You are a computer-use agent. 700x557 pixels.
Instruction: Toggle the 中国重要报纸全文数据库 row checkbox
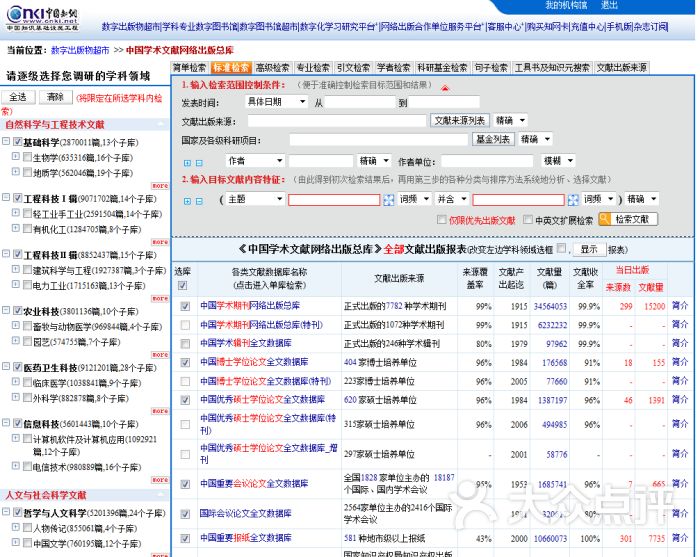185,539
